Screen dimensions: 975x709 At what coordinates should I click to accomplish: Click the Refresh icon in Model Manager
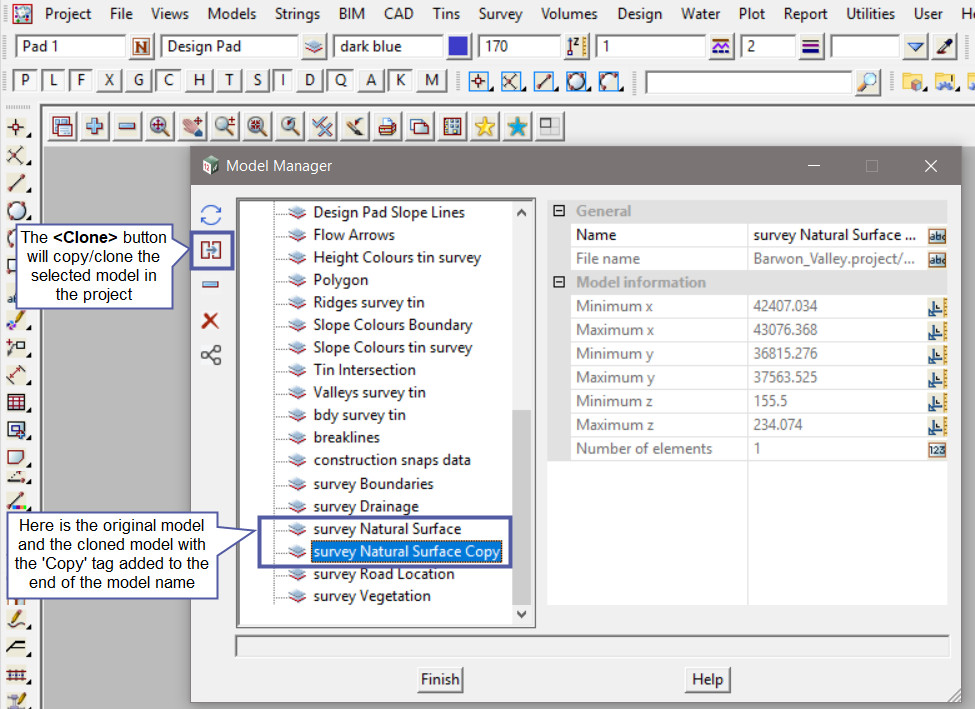point(211,215)
